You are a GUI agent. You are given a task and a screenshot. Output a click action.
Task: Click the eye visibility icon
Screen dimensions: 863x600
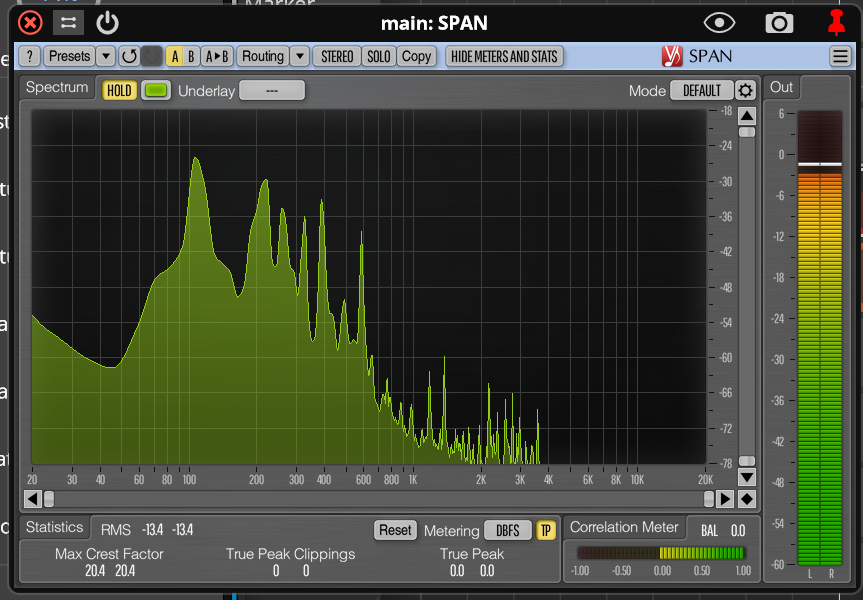pos(719,23)
